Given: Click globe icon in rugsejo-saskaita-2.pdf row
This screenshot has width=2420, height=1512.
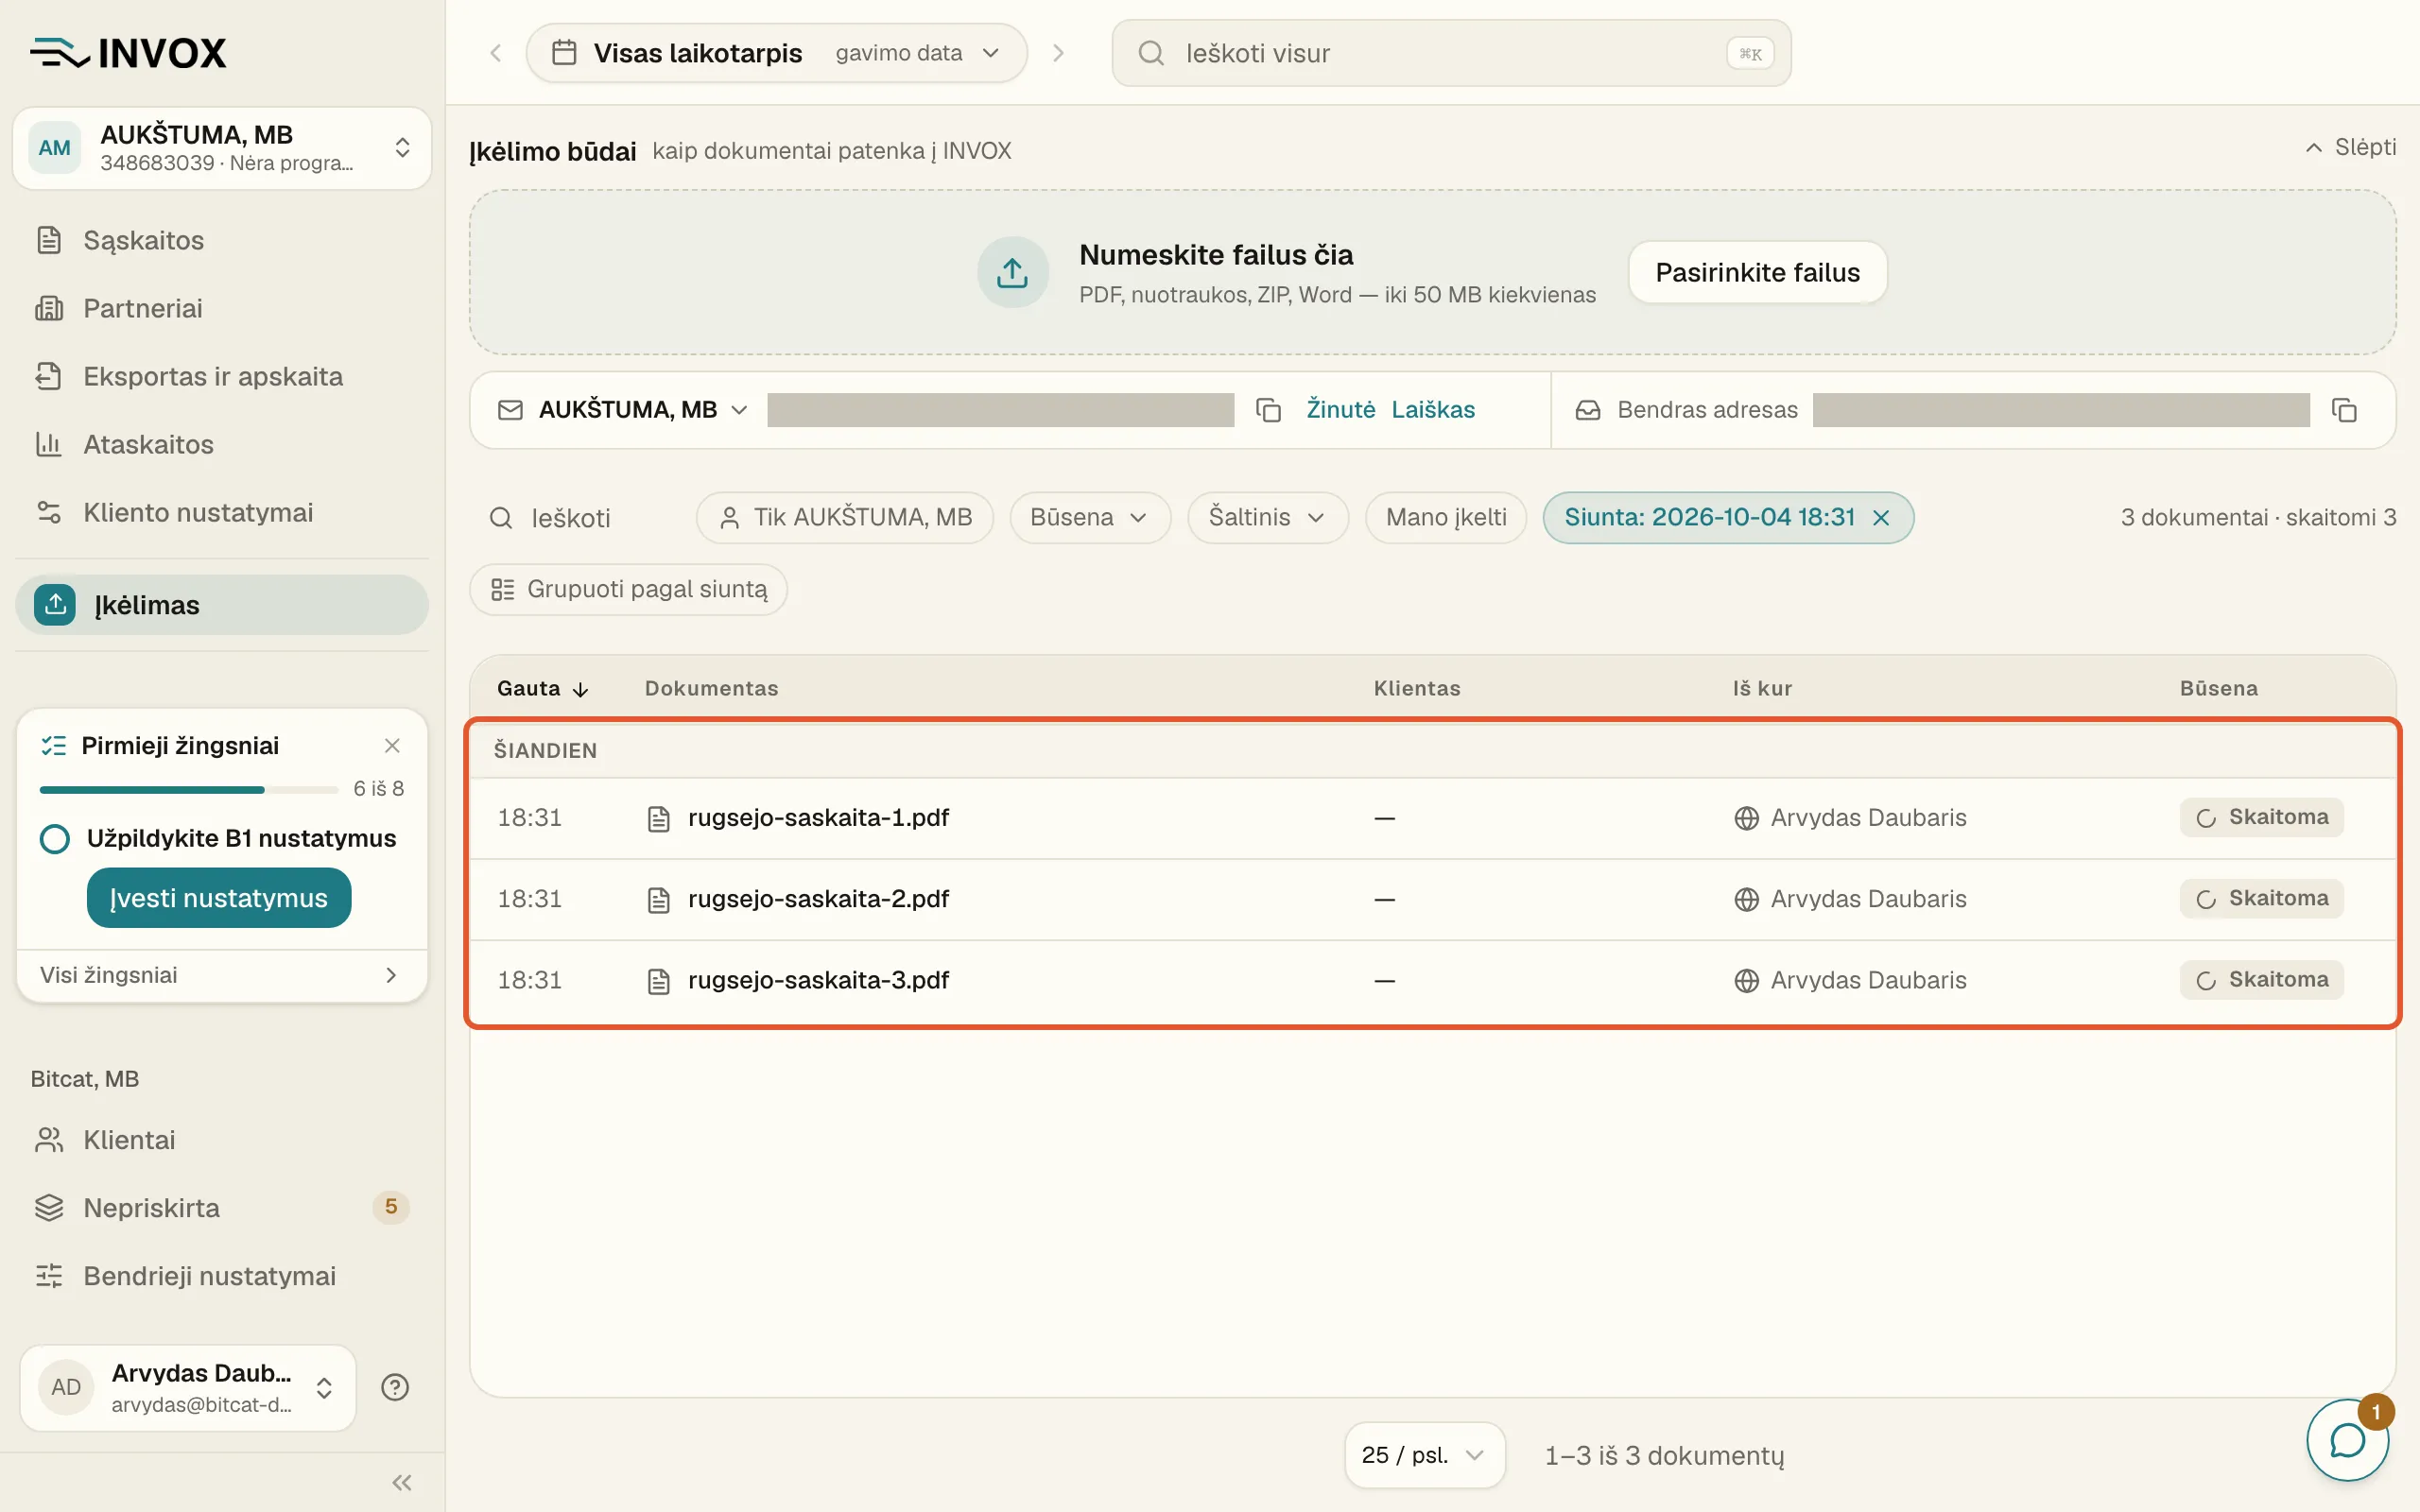Looking at the screenshot, I should [1746, 900].
